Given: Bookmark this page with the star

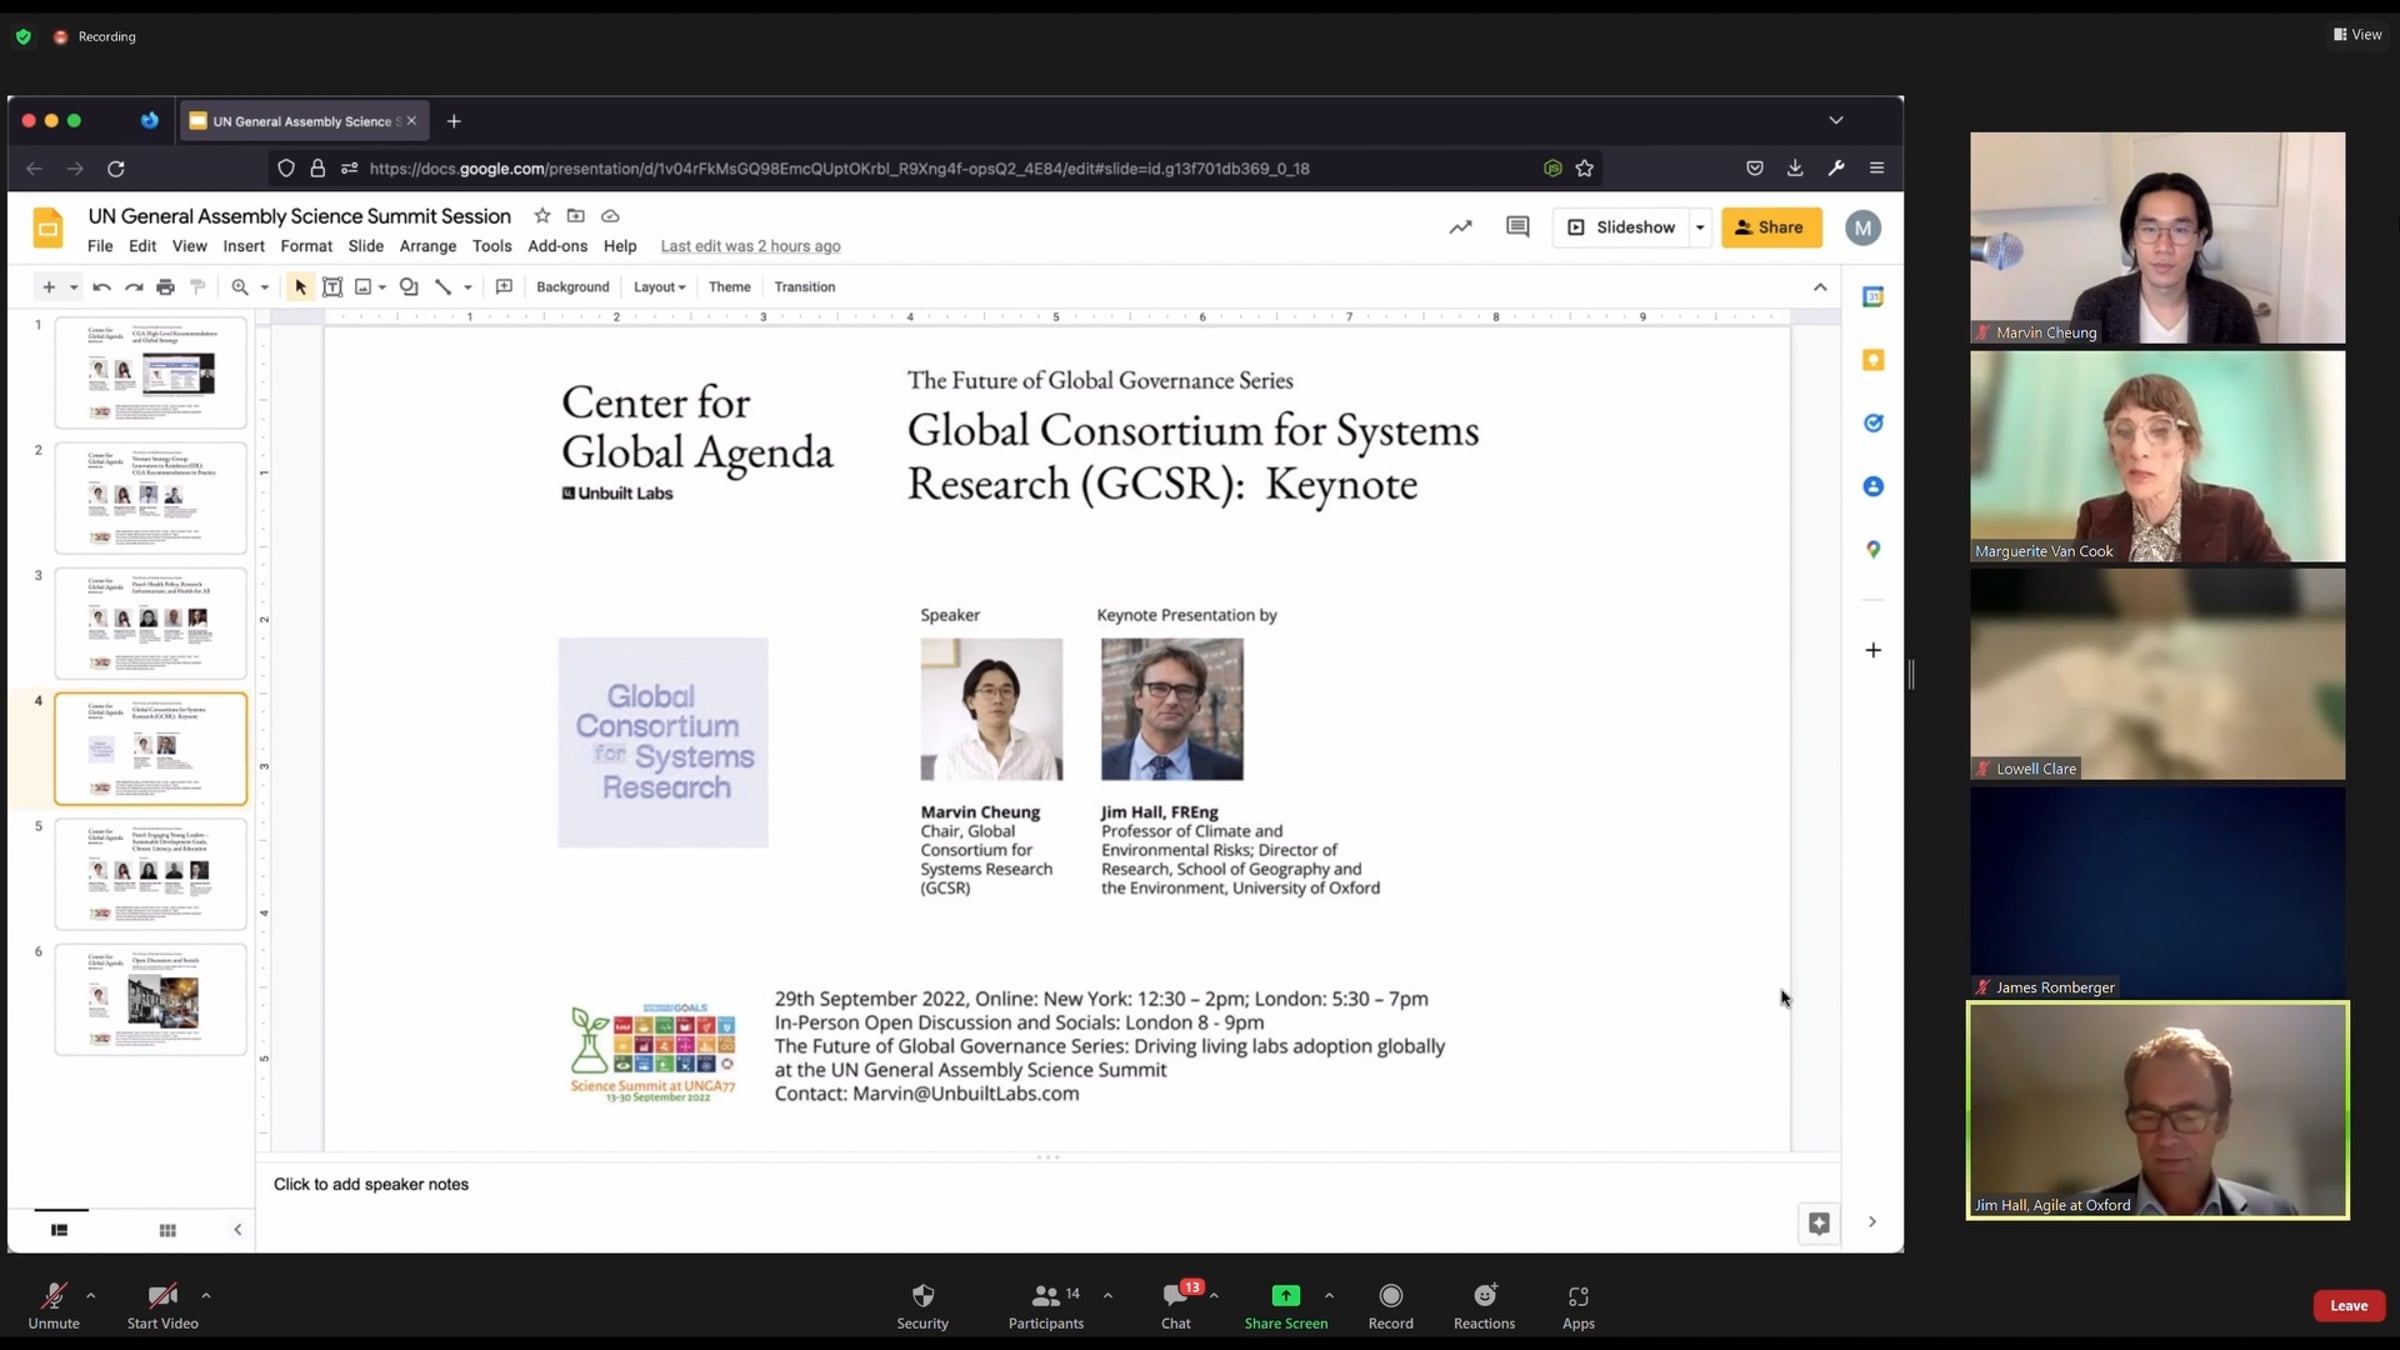Looking at the screenshot, I should point(1584,168).
